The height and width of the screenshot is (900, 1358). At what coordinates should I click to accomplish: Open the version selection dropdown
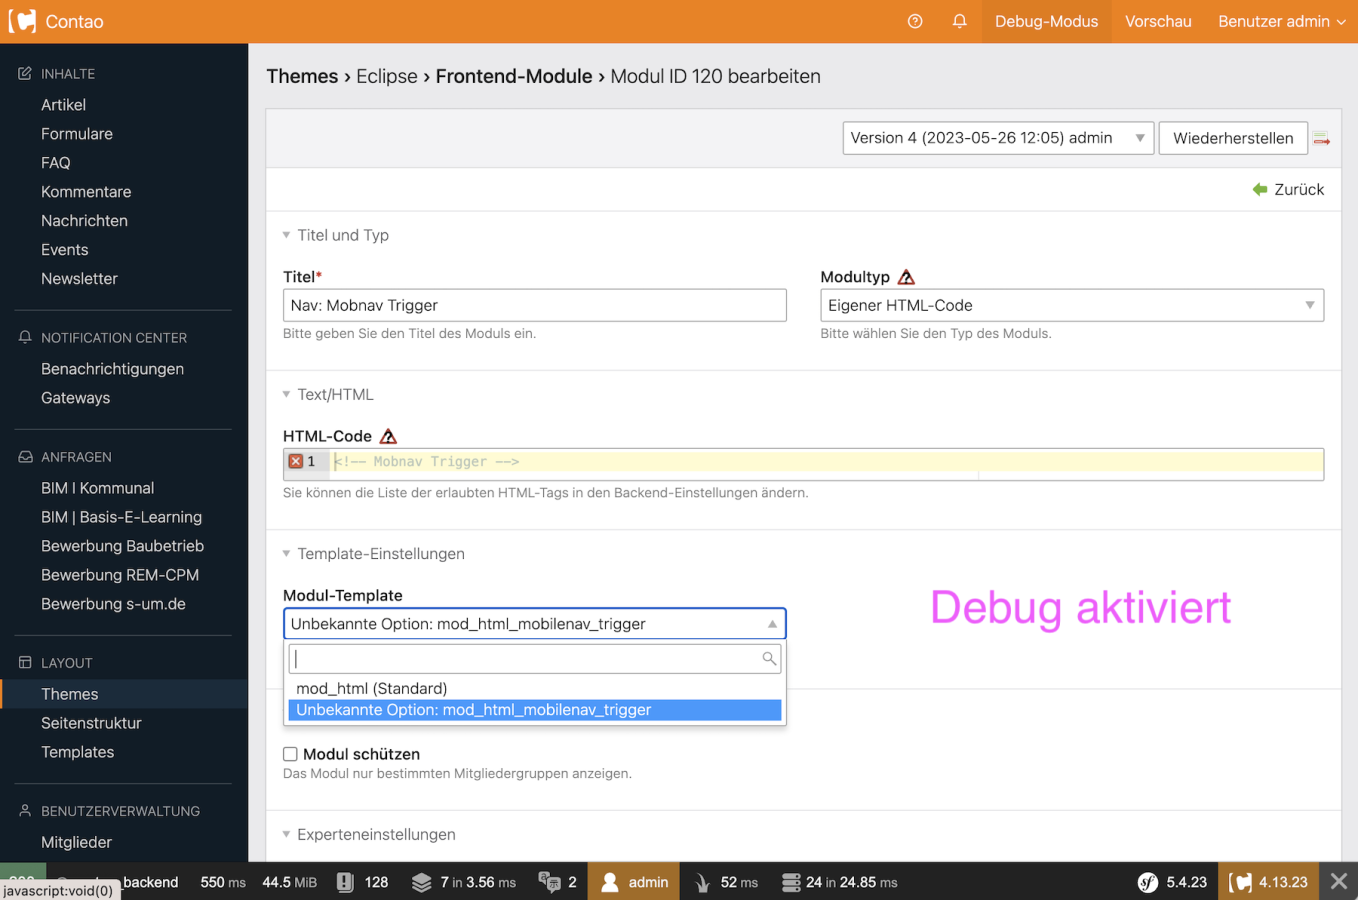[997, 138]
